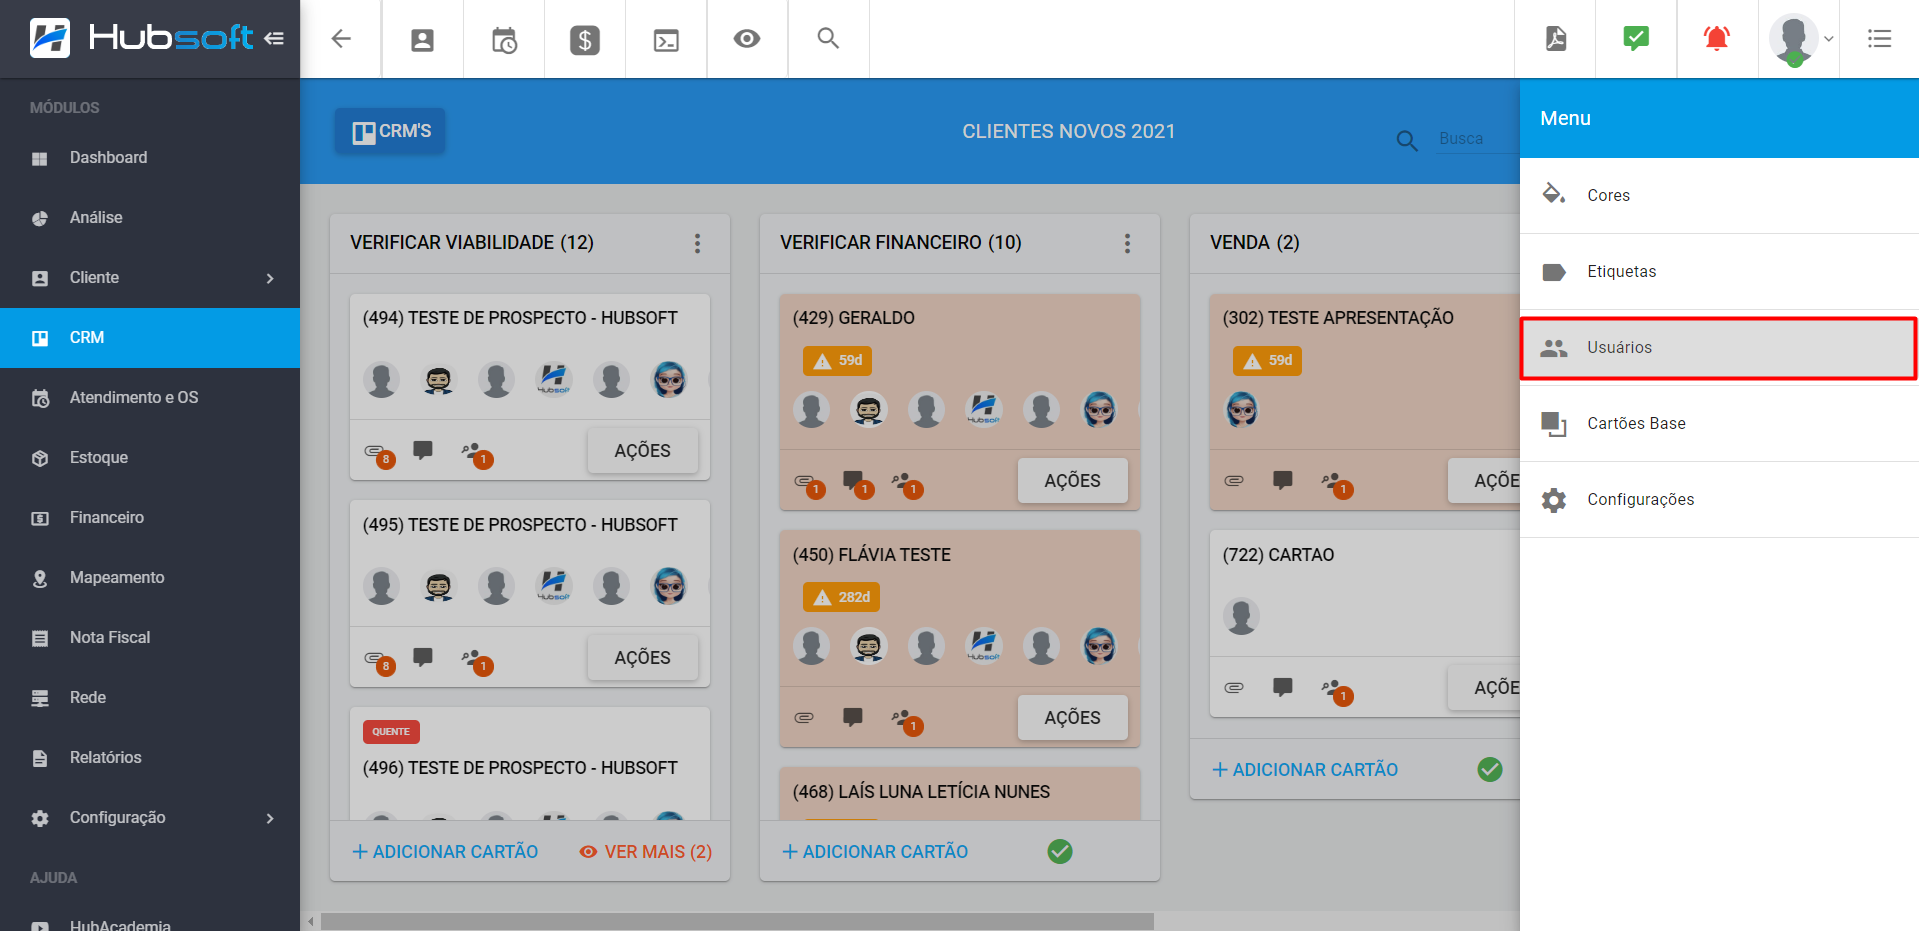Click the attachment paperclip on GERALDO card

pyautogui.click(x=804, y=481)
